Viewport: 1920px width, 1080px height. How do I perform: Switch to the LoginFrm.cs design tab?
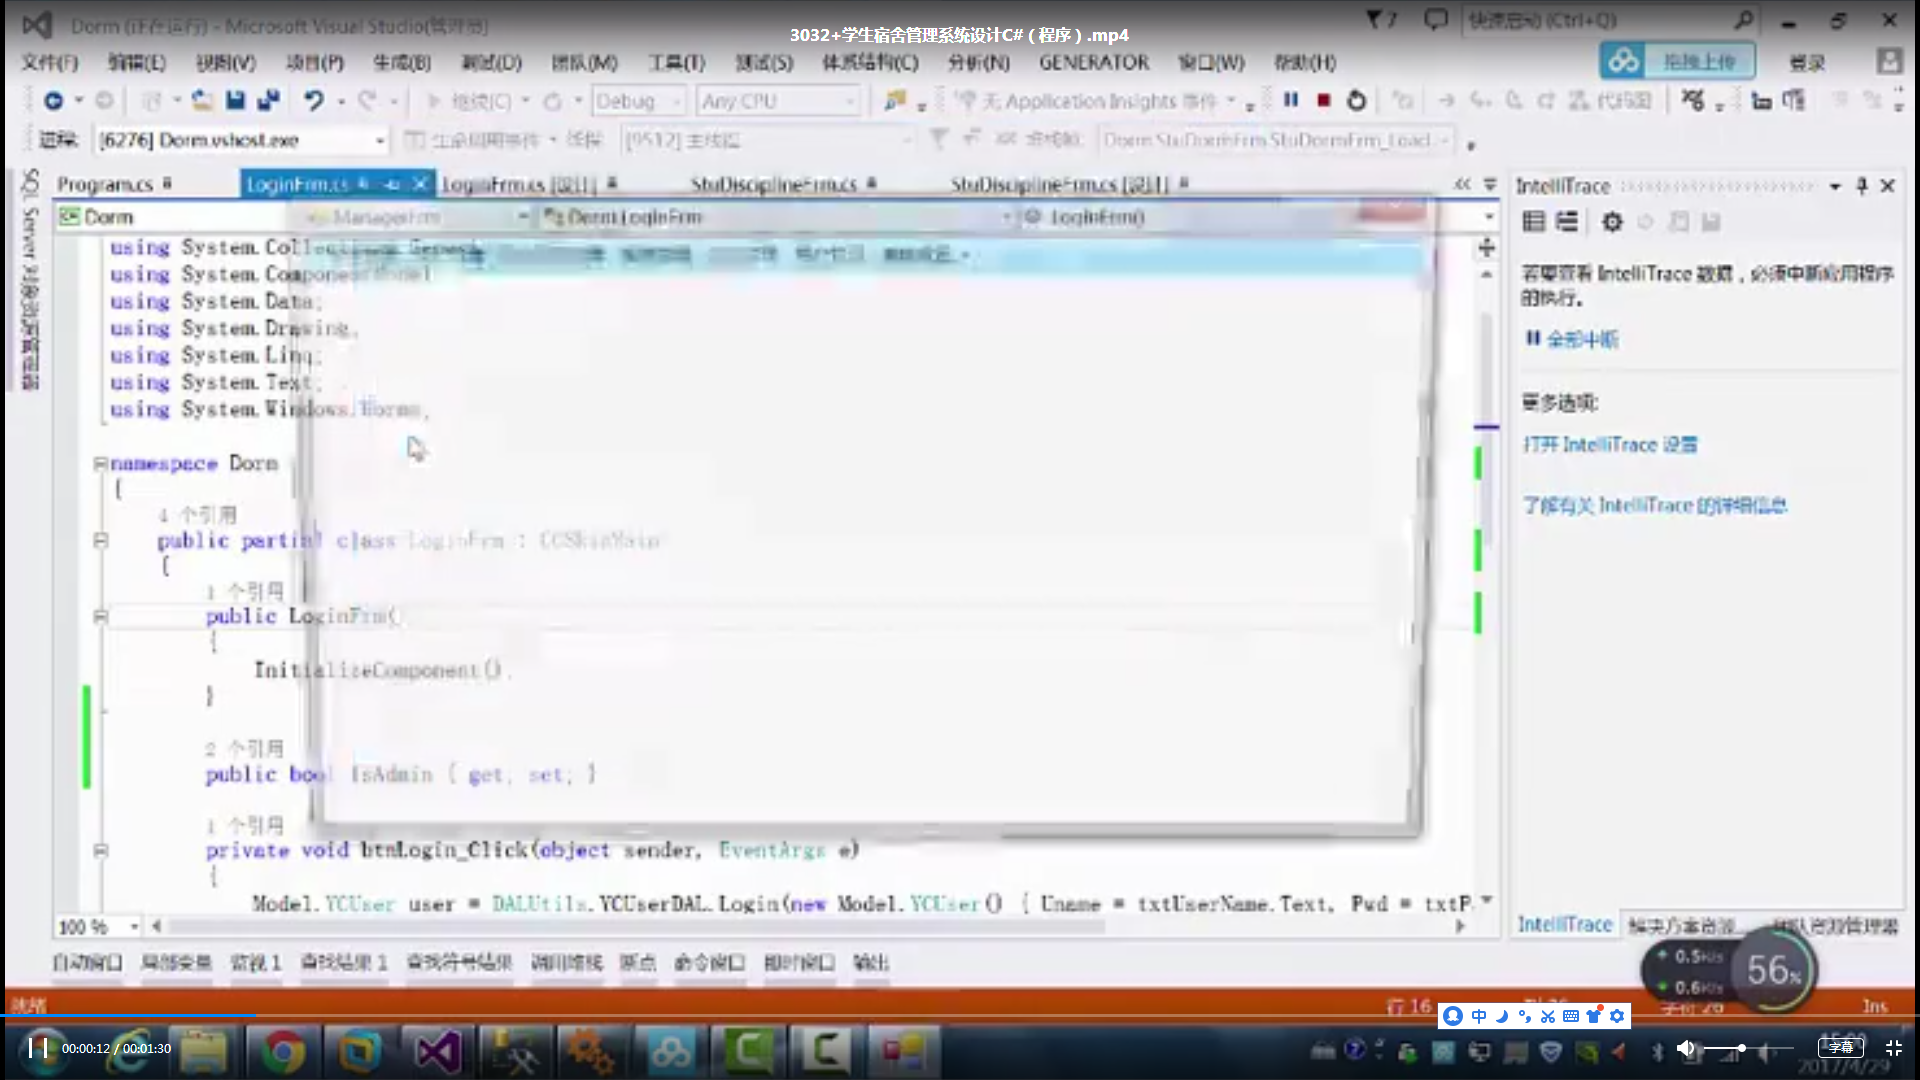(529, 184)
